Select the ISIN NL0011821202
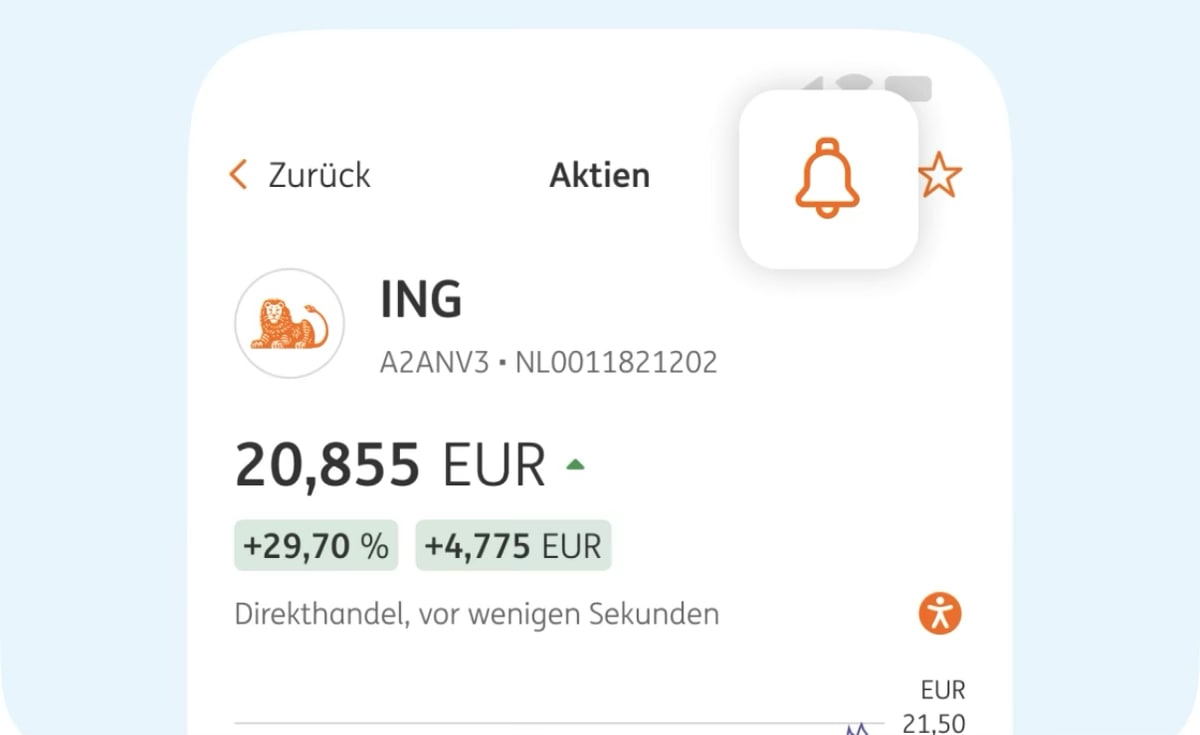1200x735 pixels. 616,362
